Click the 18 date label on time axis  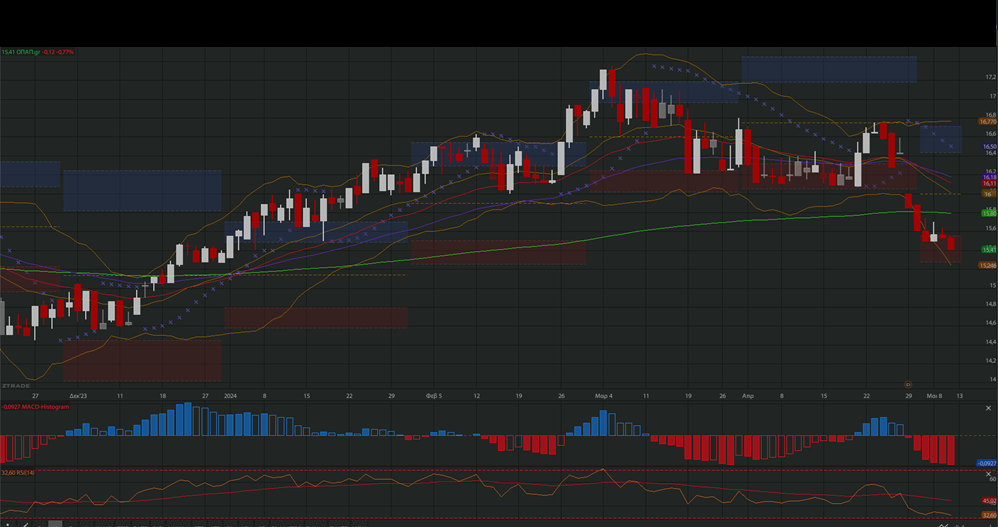(x=162, y=396)
